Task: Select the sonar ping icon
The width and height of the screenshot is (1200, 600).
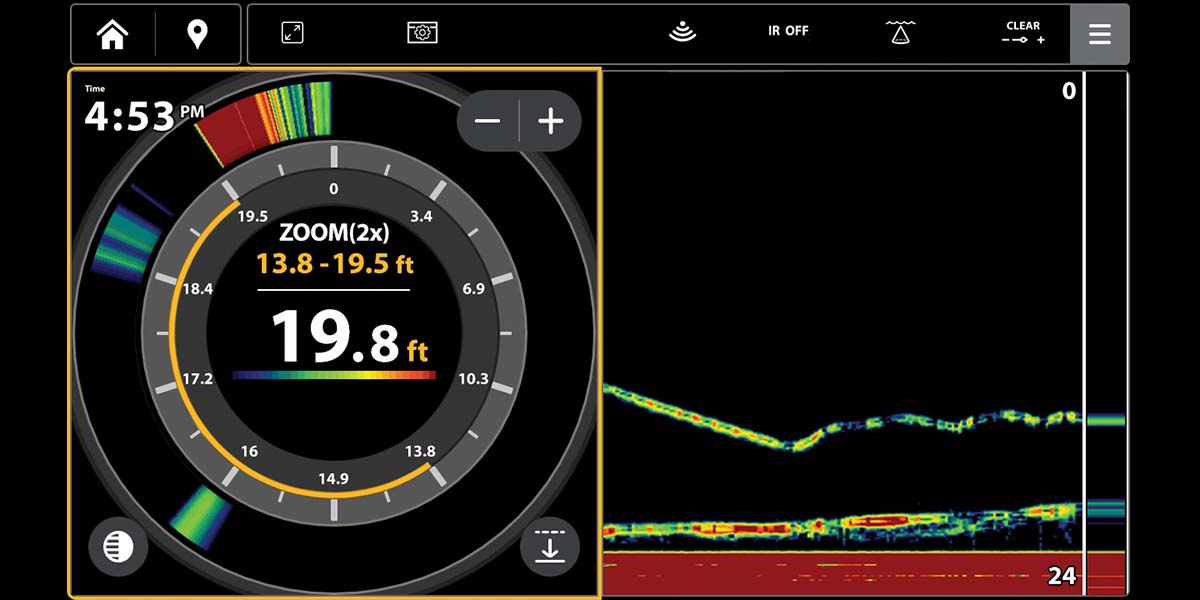Action: pos(681,33)
